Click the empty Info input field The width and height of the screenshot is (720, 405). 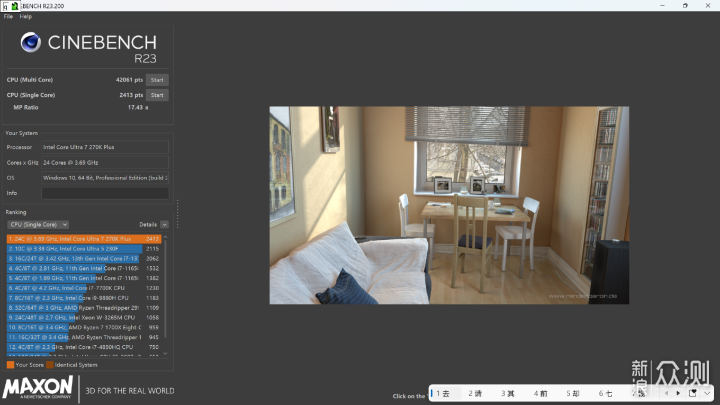pos(105,193)
